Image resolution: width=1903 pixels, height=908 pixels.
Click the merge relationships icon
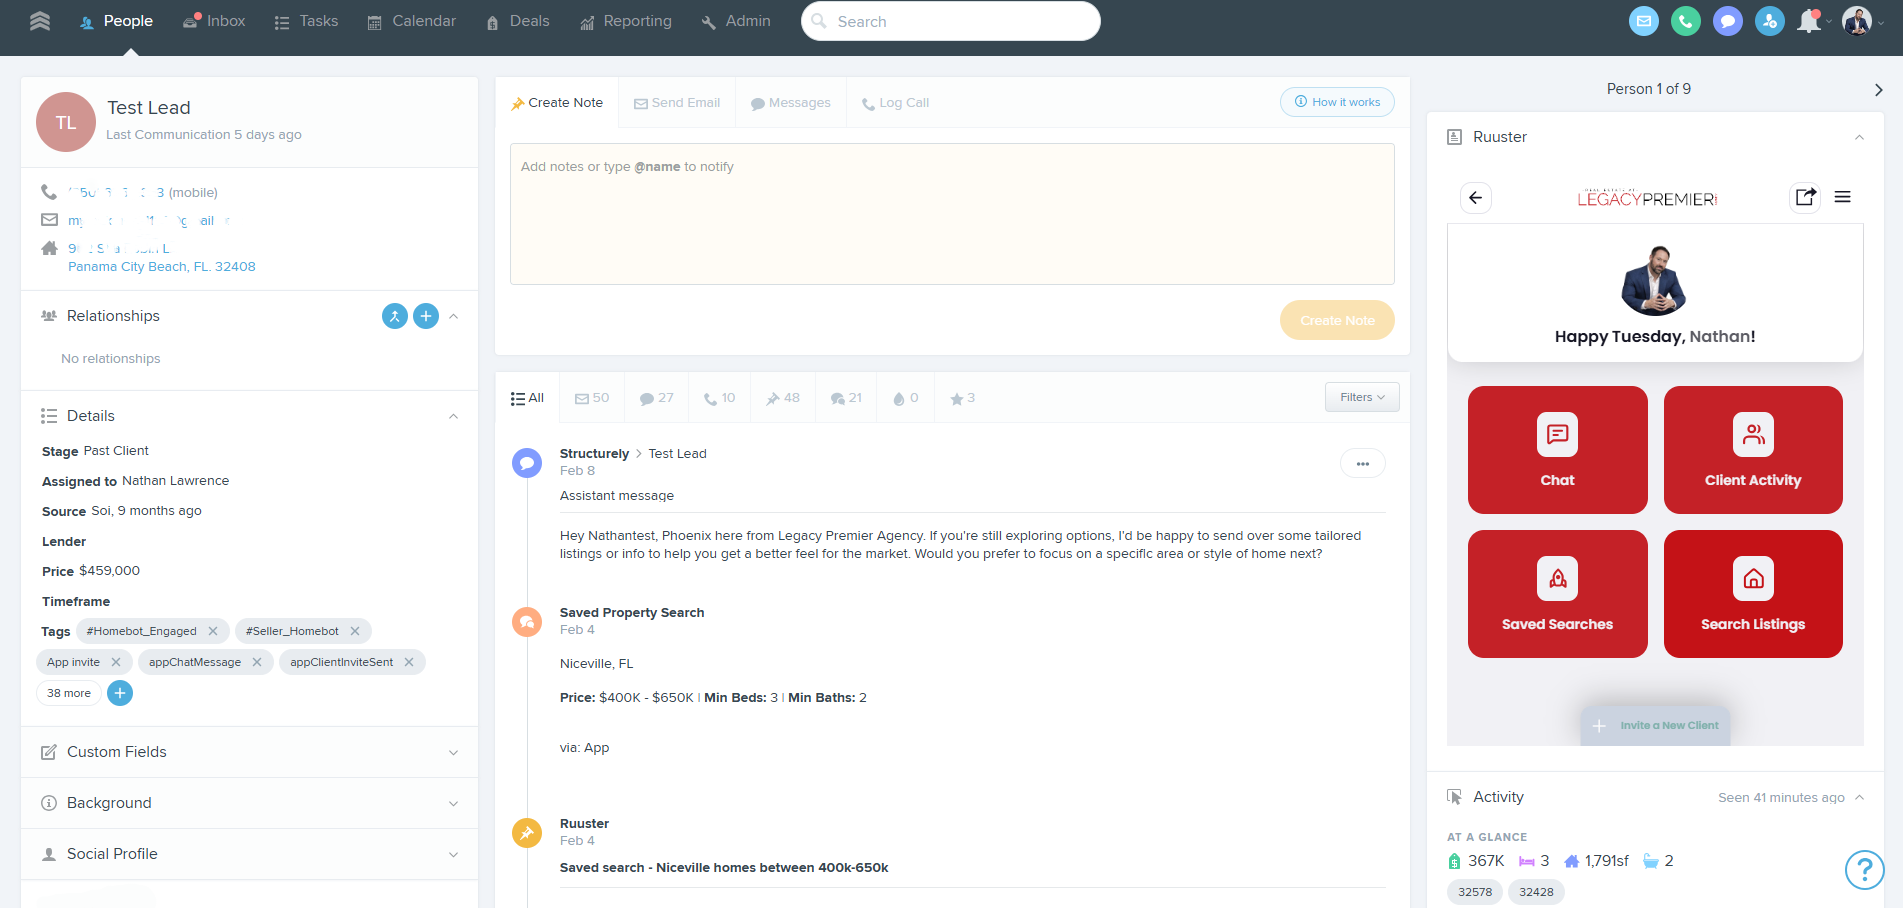click(x=395, y=316)
